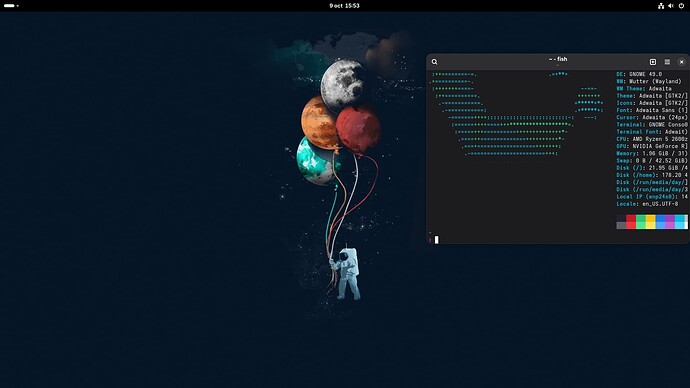The height and width of the screenshot is (388, 690).
Task: Click the "Disk (/): 21.95 GiB" line
Action: pyautogui.click(x=652, y=168)
